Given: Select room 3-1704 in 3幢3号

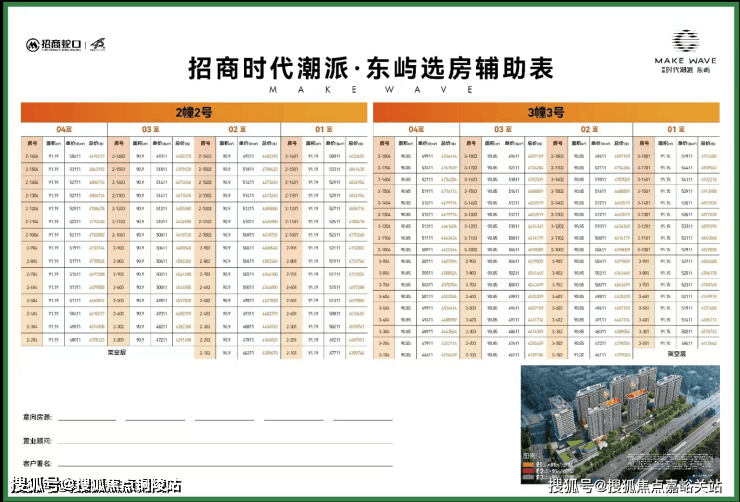Looking at the screenshot, I should coord(384,168).
